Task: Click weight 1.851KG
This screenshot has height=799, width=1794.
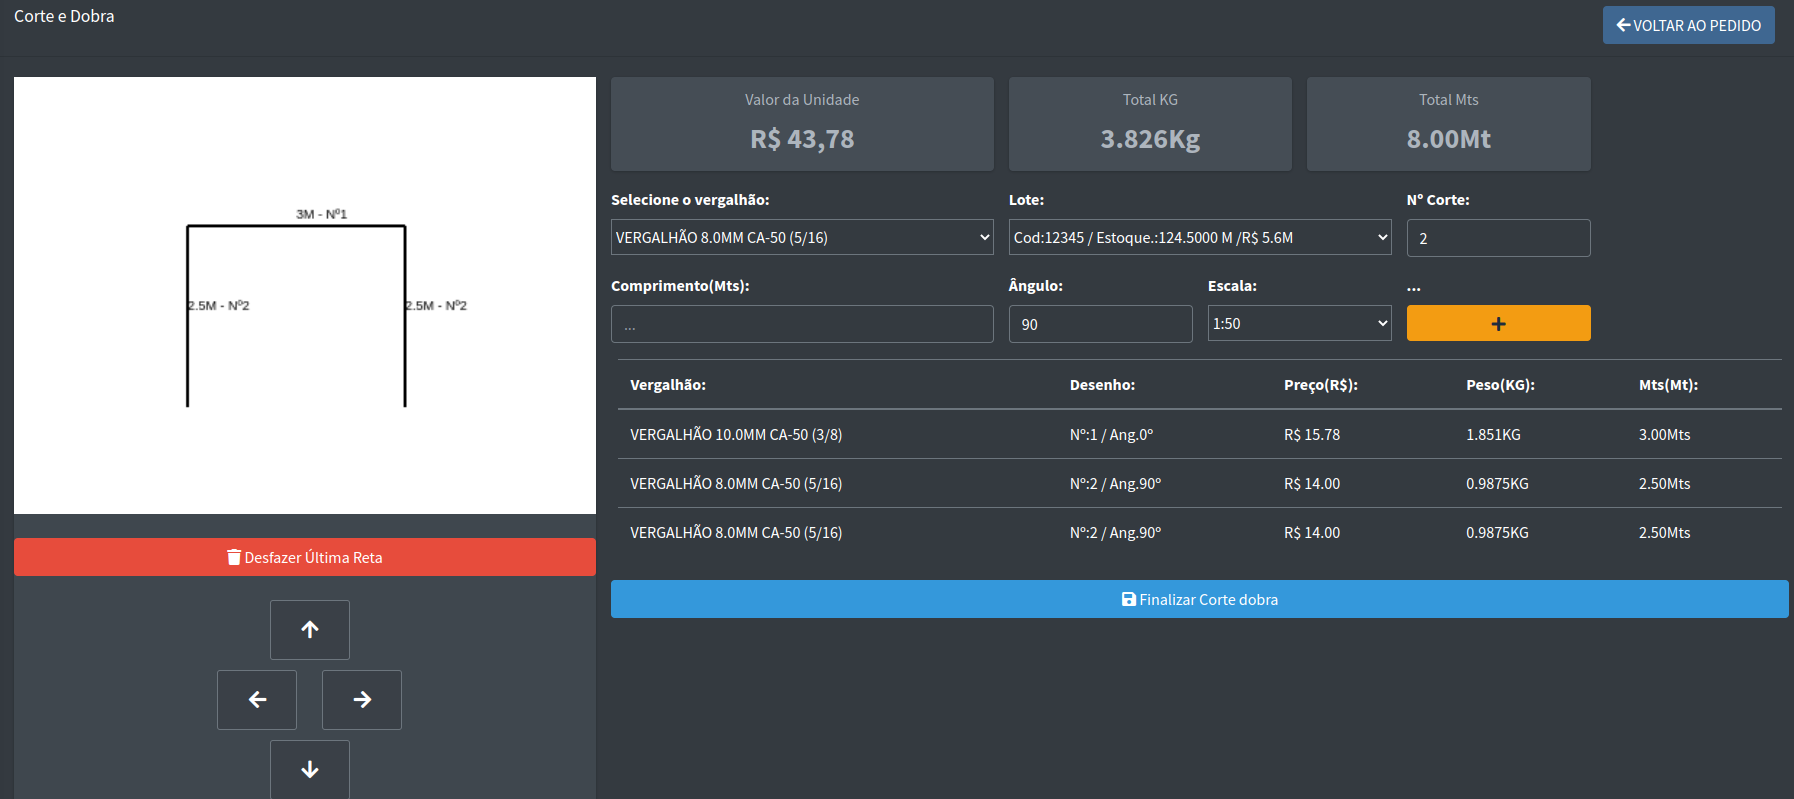Action: coord(1493,434)
